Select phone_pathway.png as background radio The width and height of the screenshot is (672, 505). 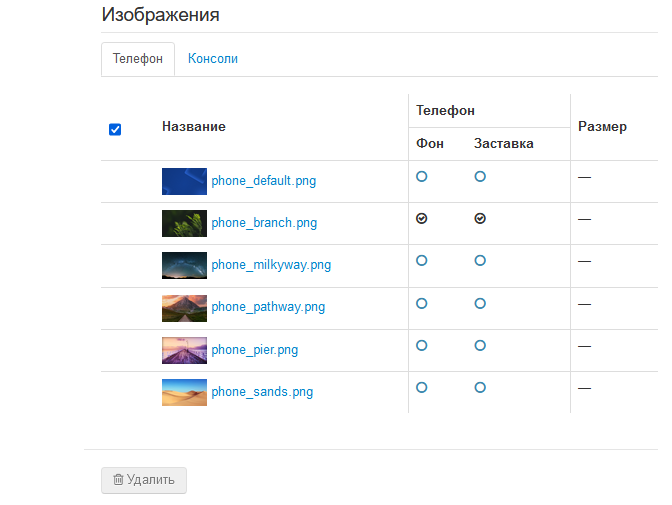[x=422, y=303]
